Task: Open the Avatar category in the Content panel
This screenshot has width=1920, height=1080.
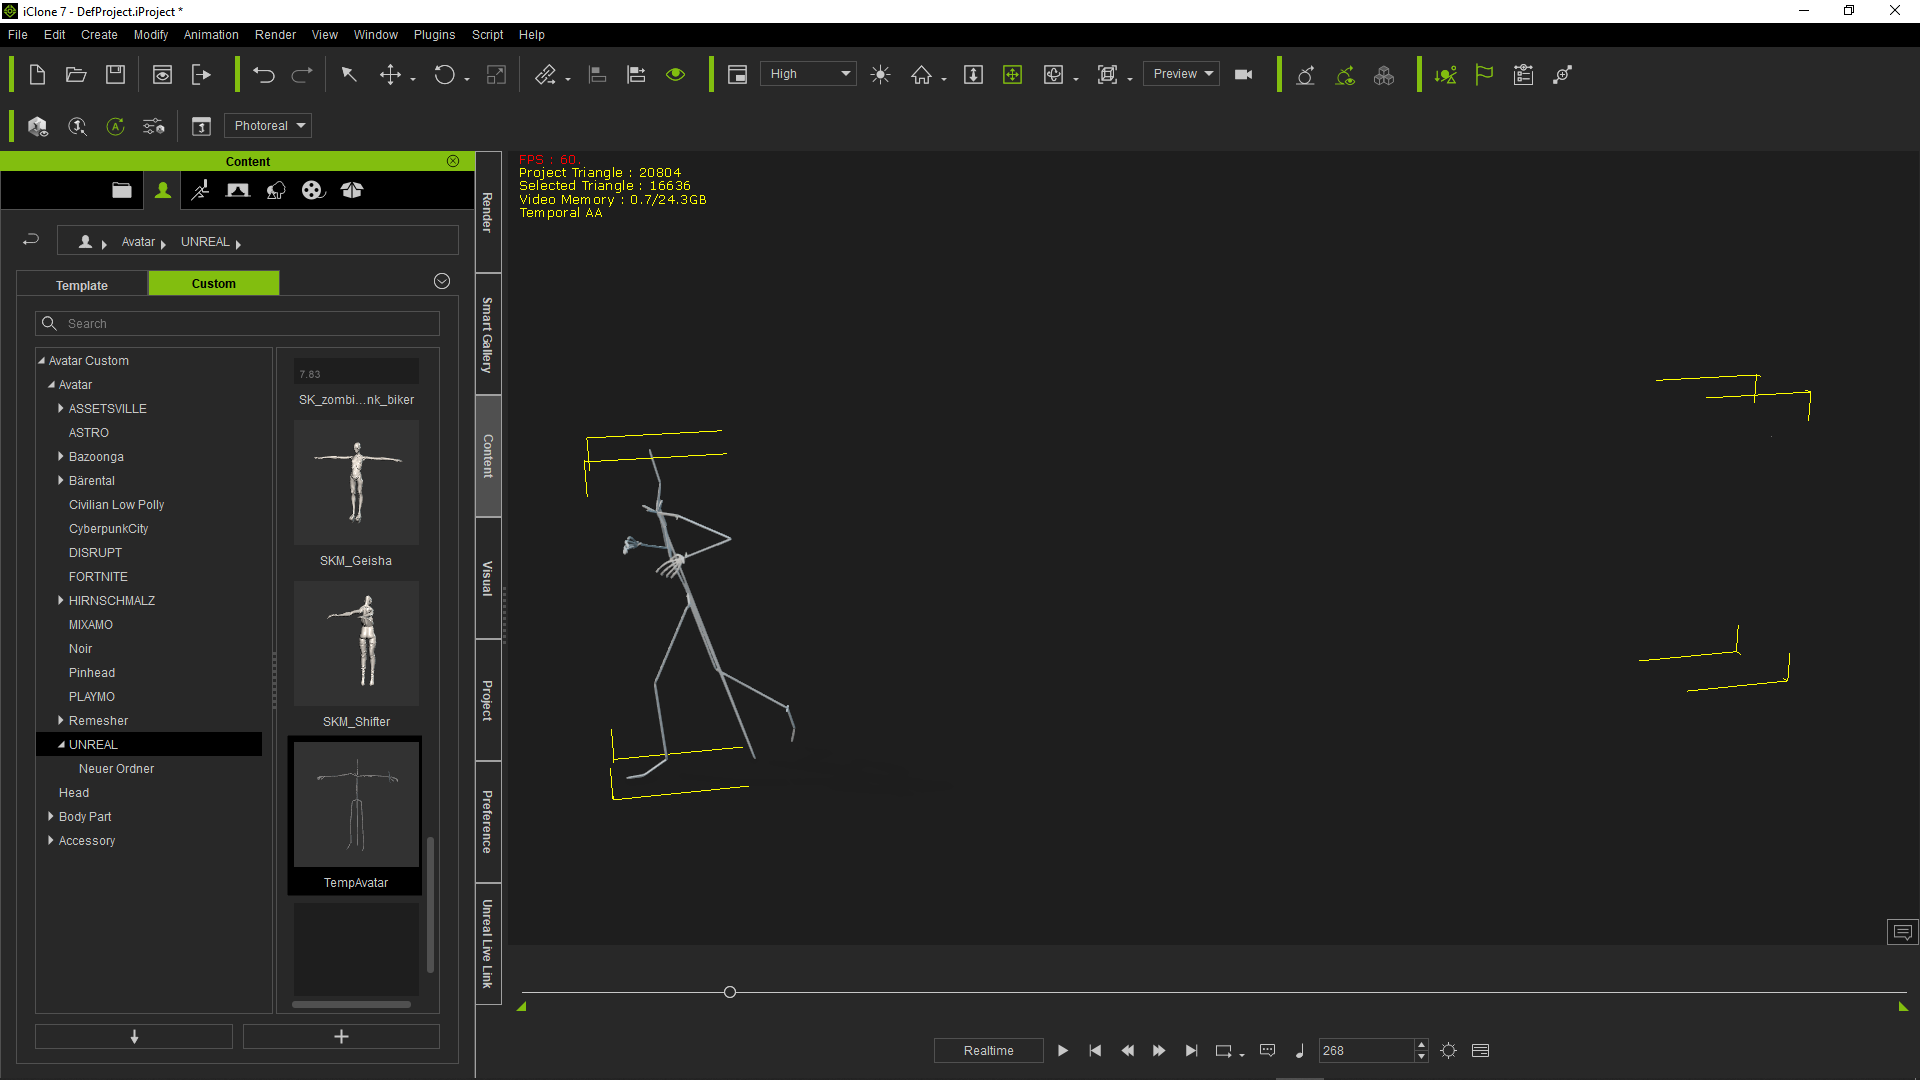Action: click(x=162, y=190)
